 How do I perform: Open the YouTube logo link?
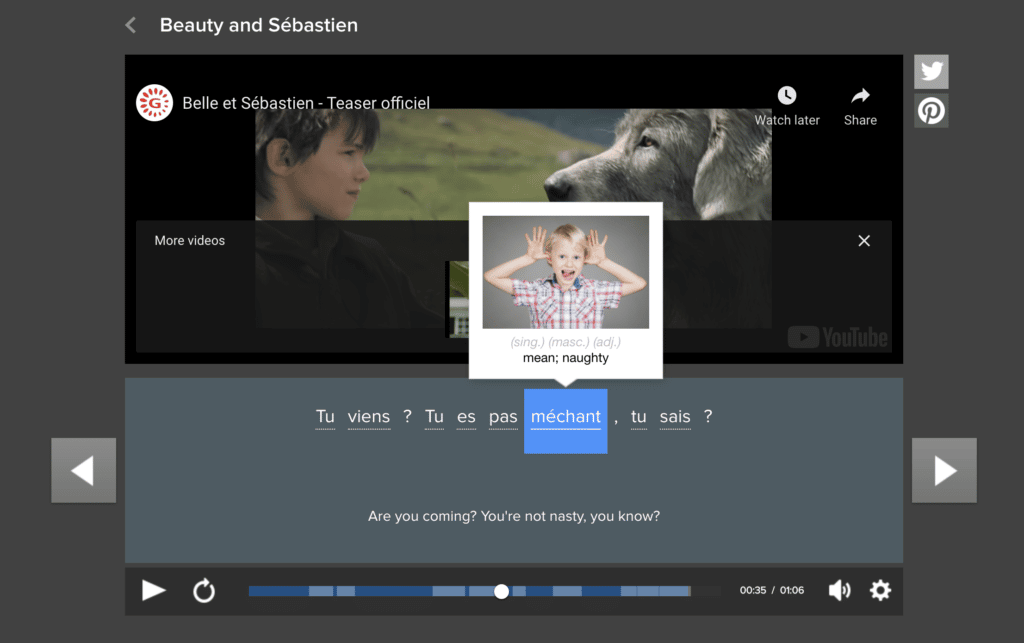coord(837,338)
